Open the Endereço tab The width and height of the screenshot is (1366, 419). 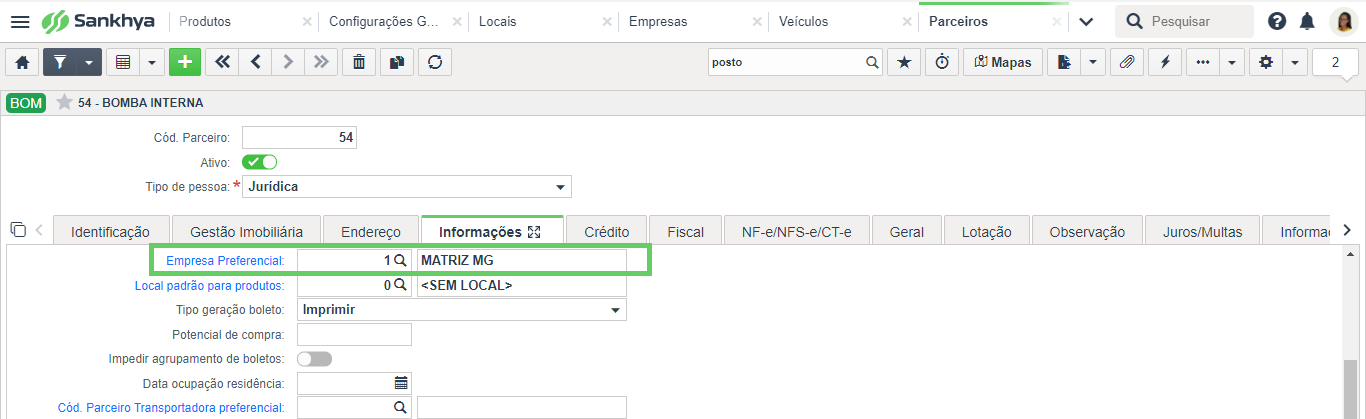click(371, 231)
